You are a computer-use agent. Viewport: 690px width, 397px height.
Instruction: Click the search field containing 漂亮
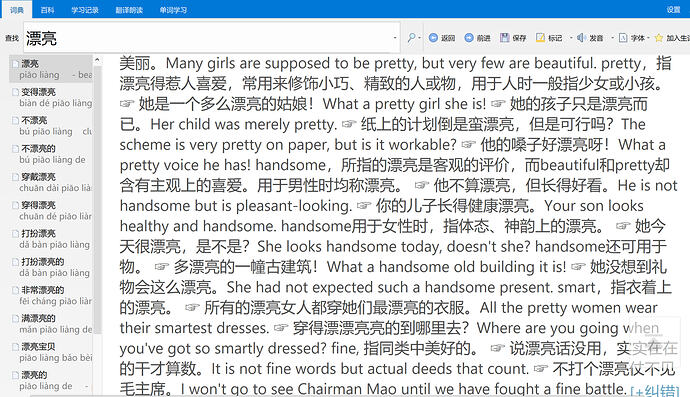(x=211, y=38)
